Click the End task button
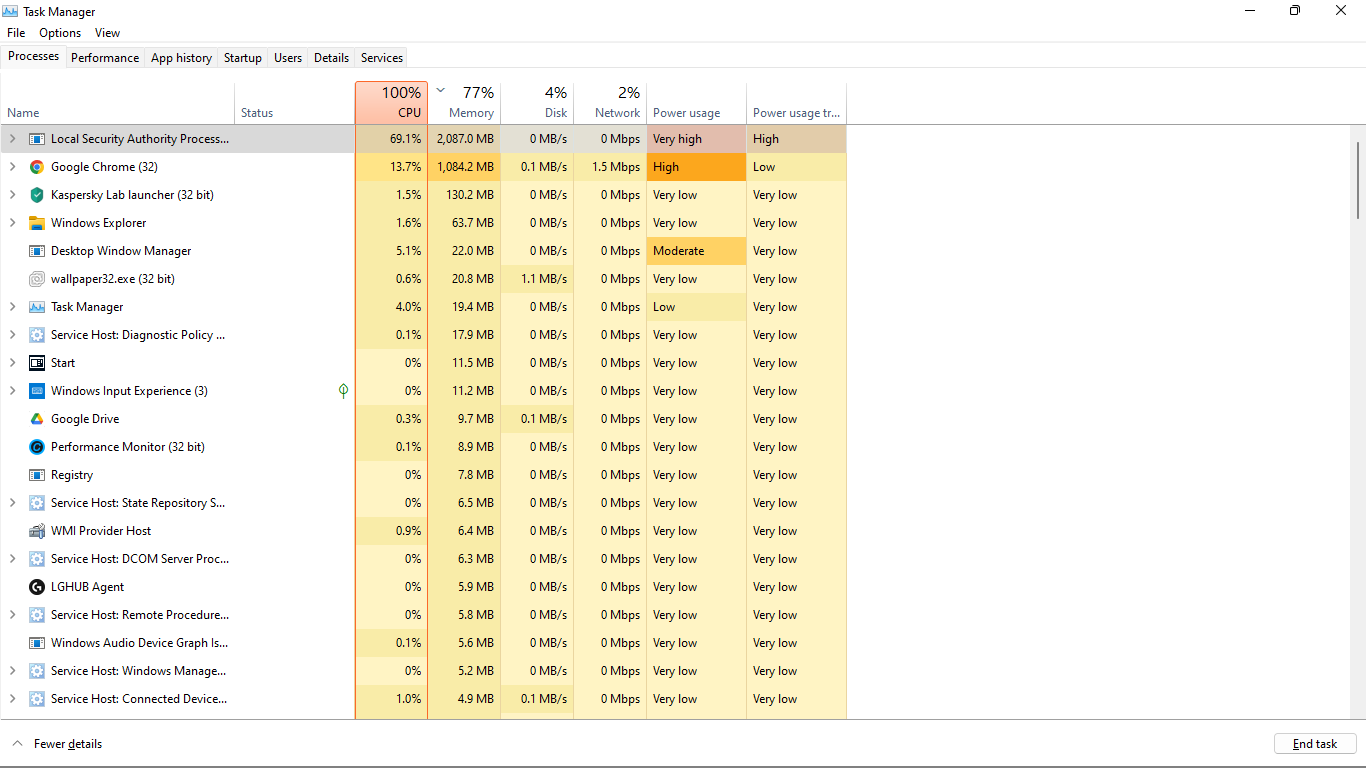This screenshot has width=1366, height=768. pos(1315,744)
